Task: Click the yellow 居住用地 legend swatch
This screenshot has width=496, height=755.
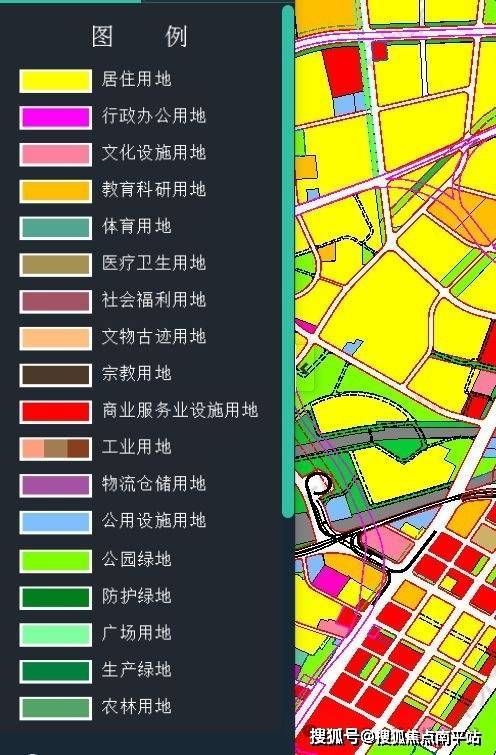Action: 55,81
